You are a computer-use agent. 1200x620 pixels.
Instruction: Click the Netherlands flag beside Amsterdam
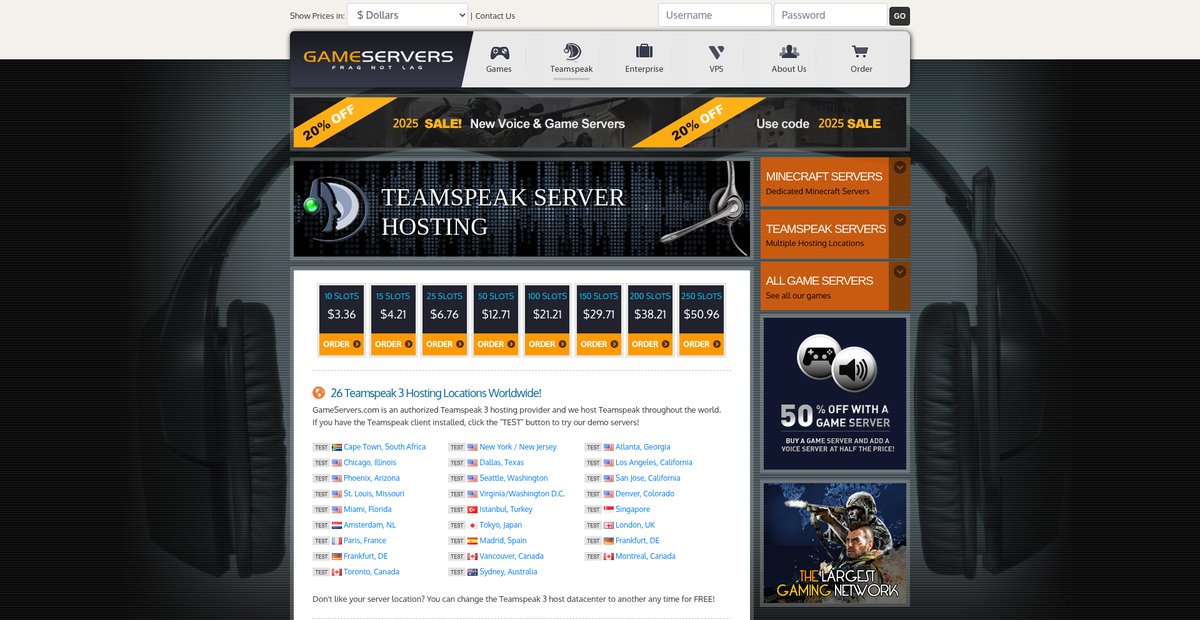click(x=337, y=525)
